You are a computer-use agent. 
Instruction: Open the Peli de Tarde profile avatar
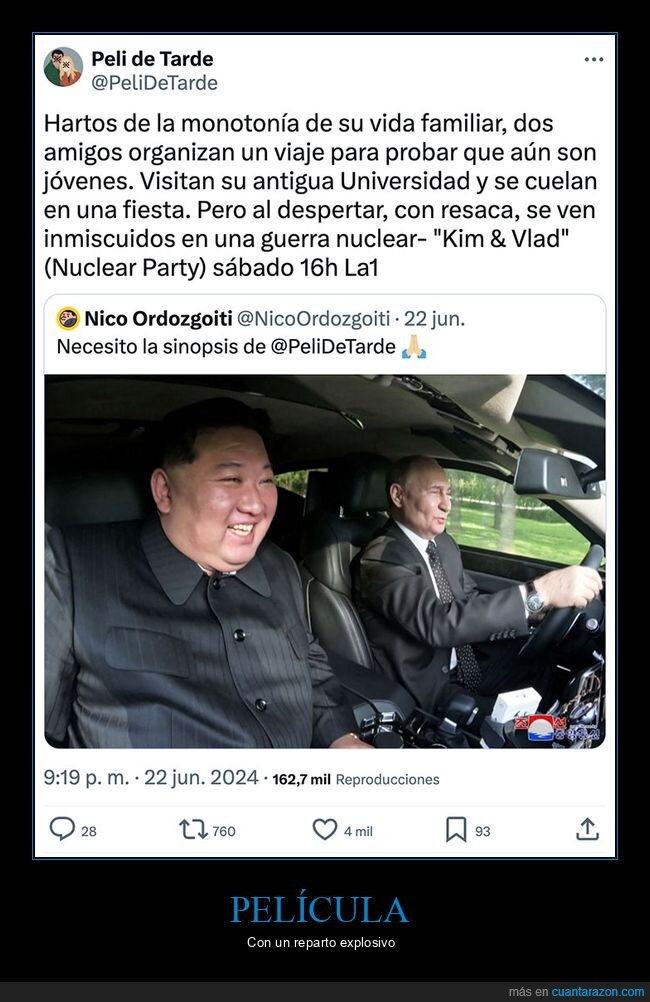pyautogui.click(x=63, y=67)
